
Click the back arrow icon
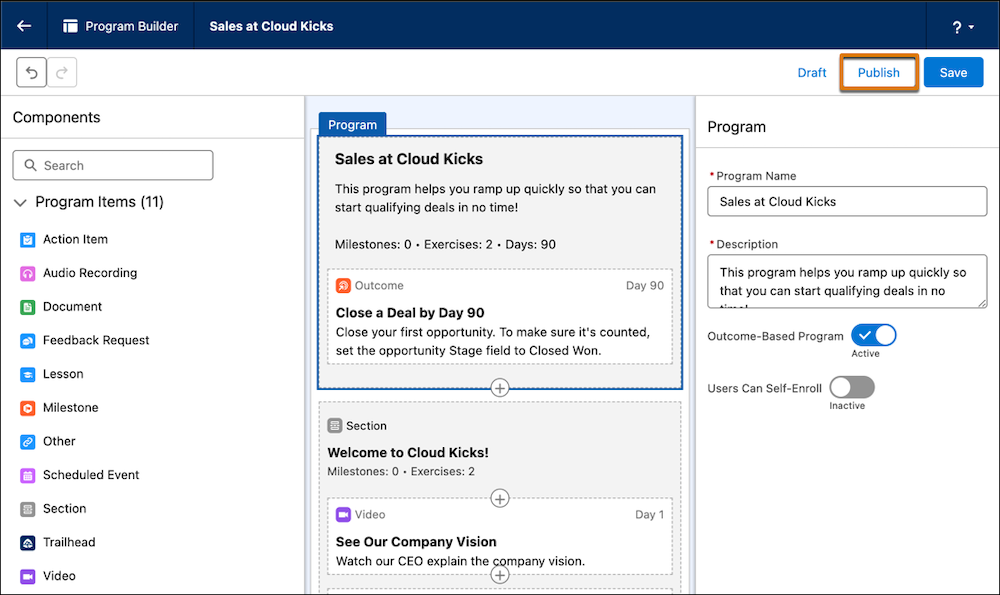point(24,26)
